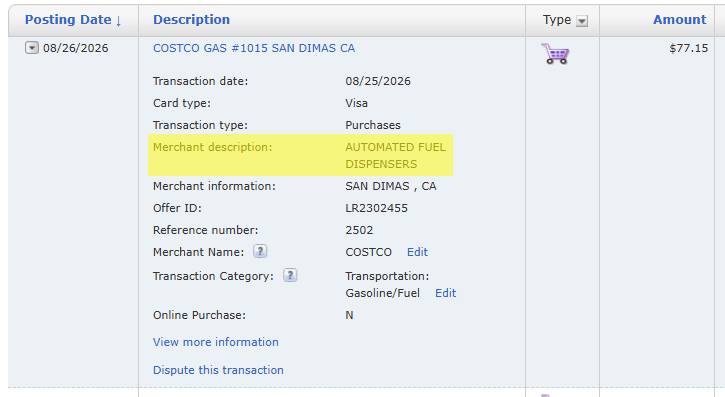Select the Purchases transaction type value
Screen dimensions: 725x397
point(373,125)
